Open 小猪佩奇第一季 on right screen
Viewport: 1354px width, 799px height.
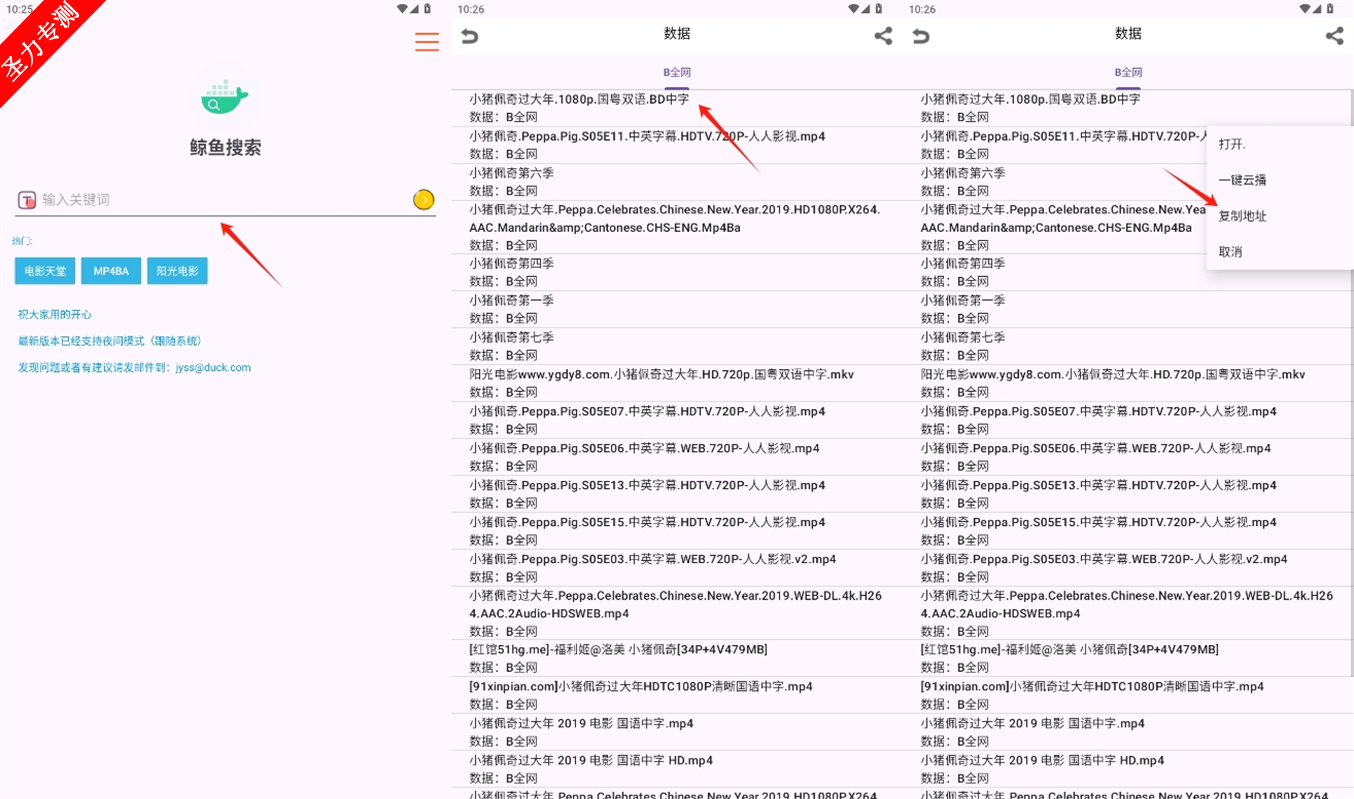pyautogui.click(x=1128, y=309)
